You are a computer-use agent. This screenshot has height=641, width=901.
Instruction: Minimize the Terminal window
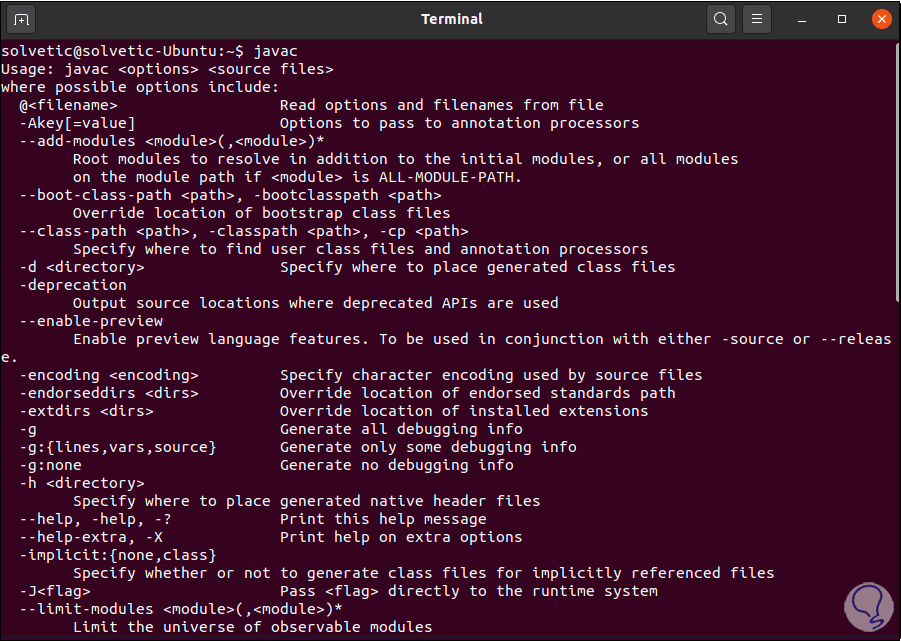coord(805,19)
